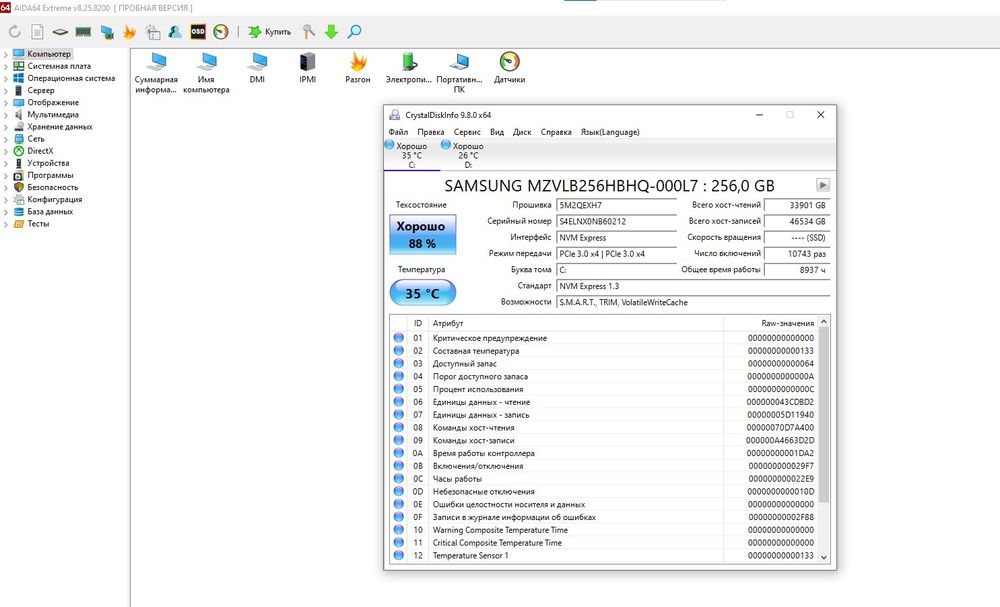Screen dimensions: 1000x607
Task: Open the Разгон flame icon
Action: (x=358, y=68)
